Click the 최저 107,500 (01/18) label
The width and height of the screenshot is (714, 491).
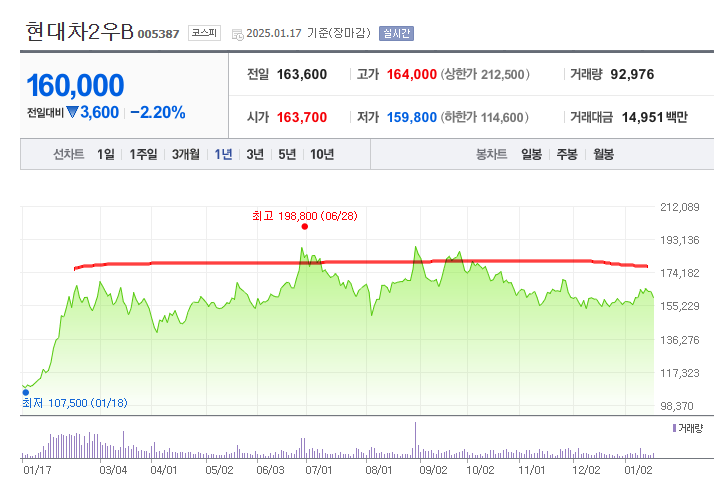[x=75, y=403]
